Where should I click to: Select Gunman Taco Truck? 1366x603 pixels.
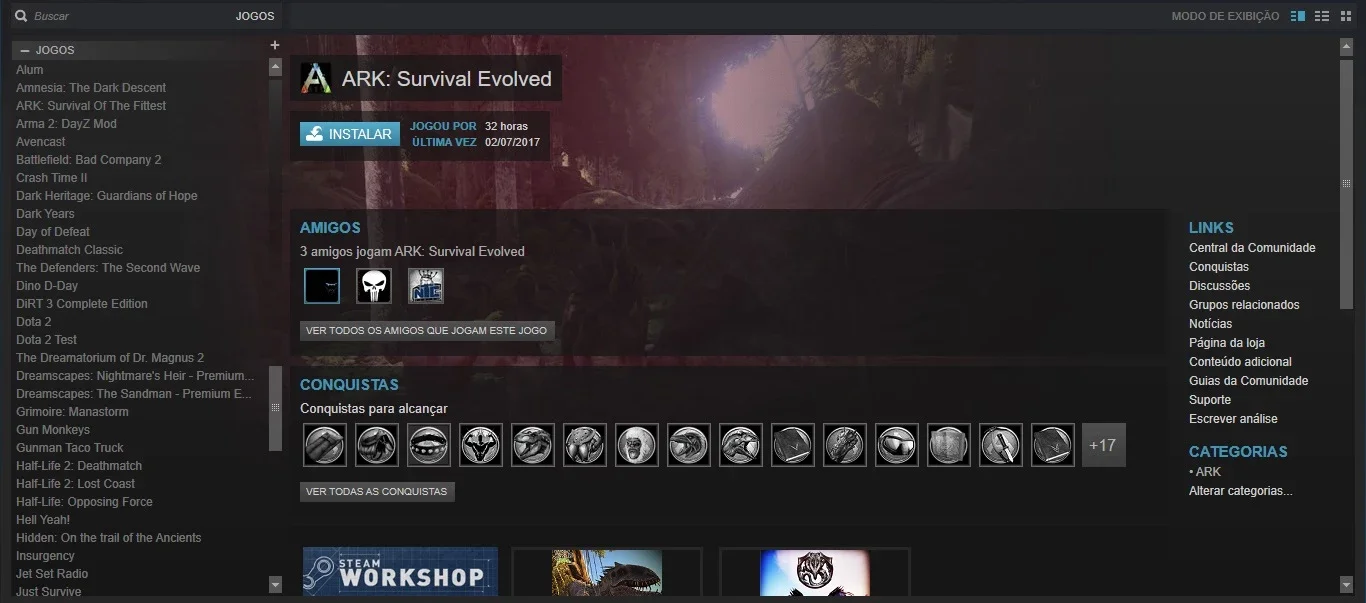pyautogui.click(x=70, y=448)
